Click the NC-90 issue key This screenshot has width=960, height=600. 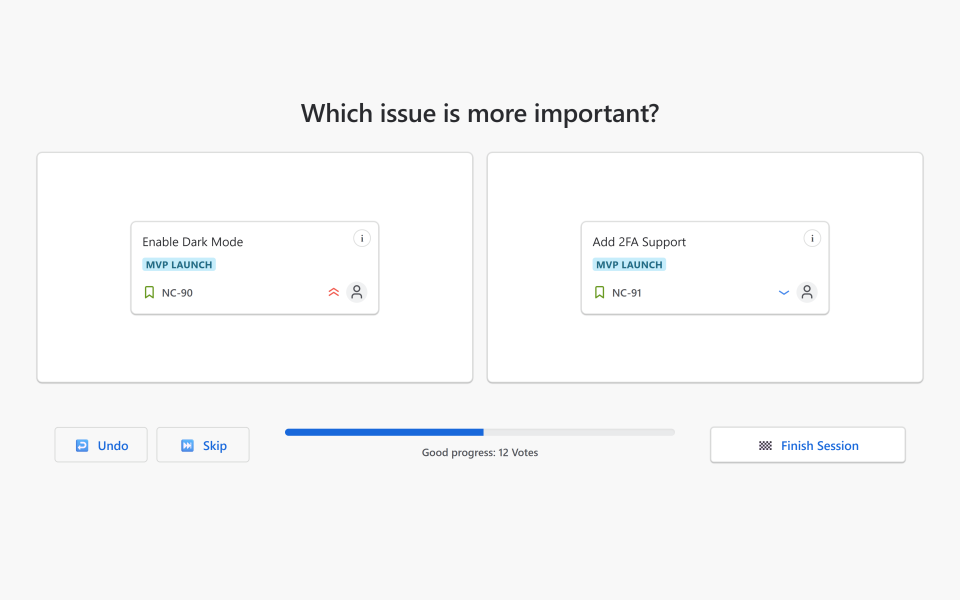pos(177,293)
